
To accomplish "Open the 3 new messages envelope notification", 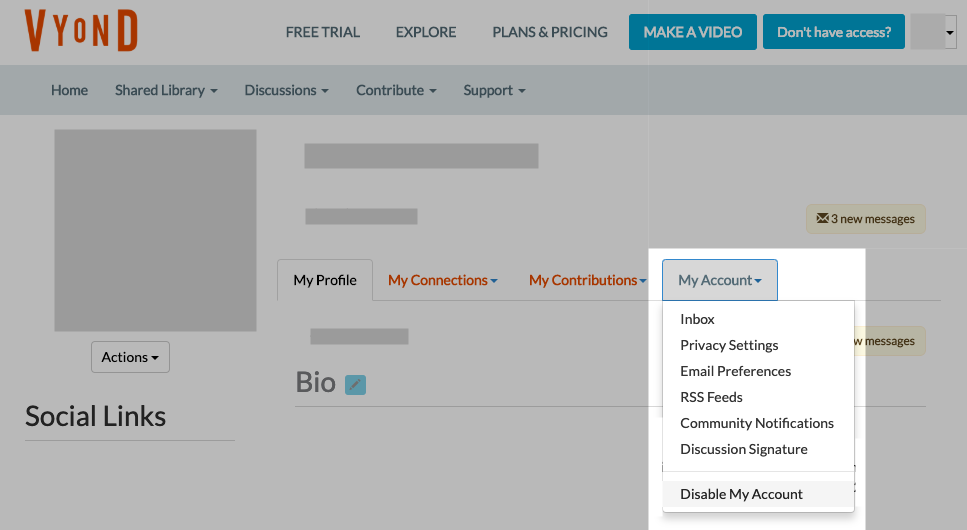I will (866, 219).
